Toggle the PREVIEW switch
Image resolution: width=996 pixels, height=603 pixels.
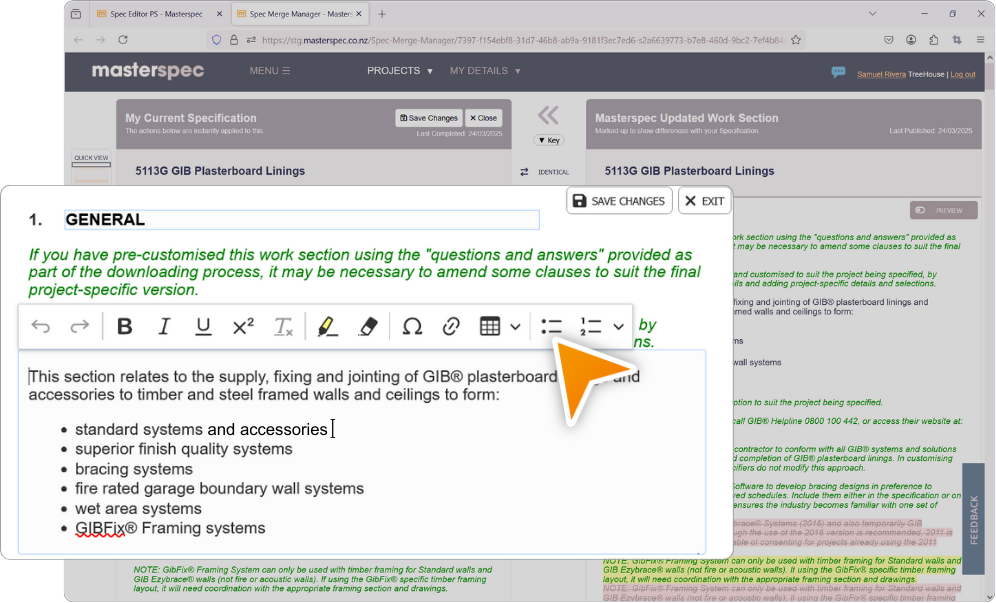[943, 210]
